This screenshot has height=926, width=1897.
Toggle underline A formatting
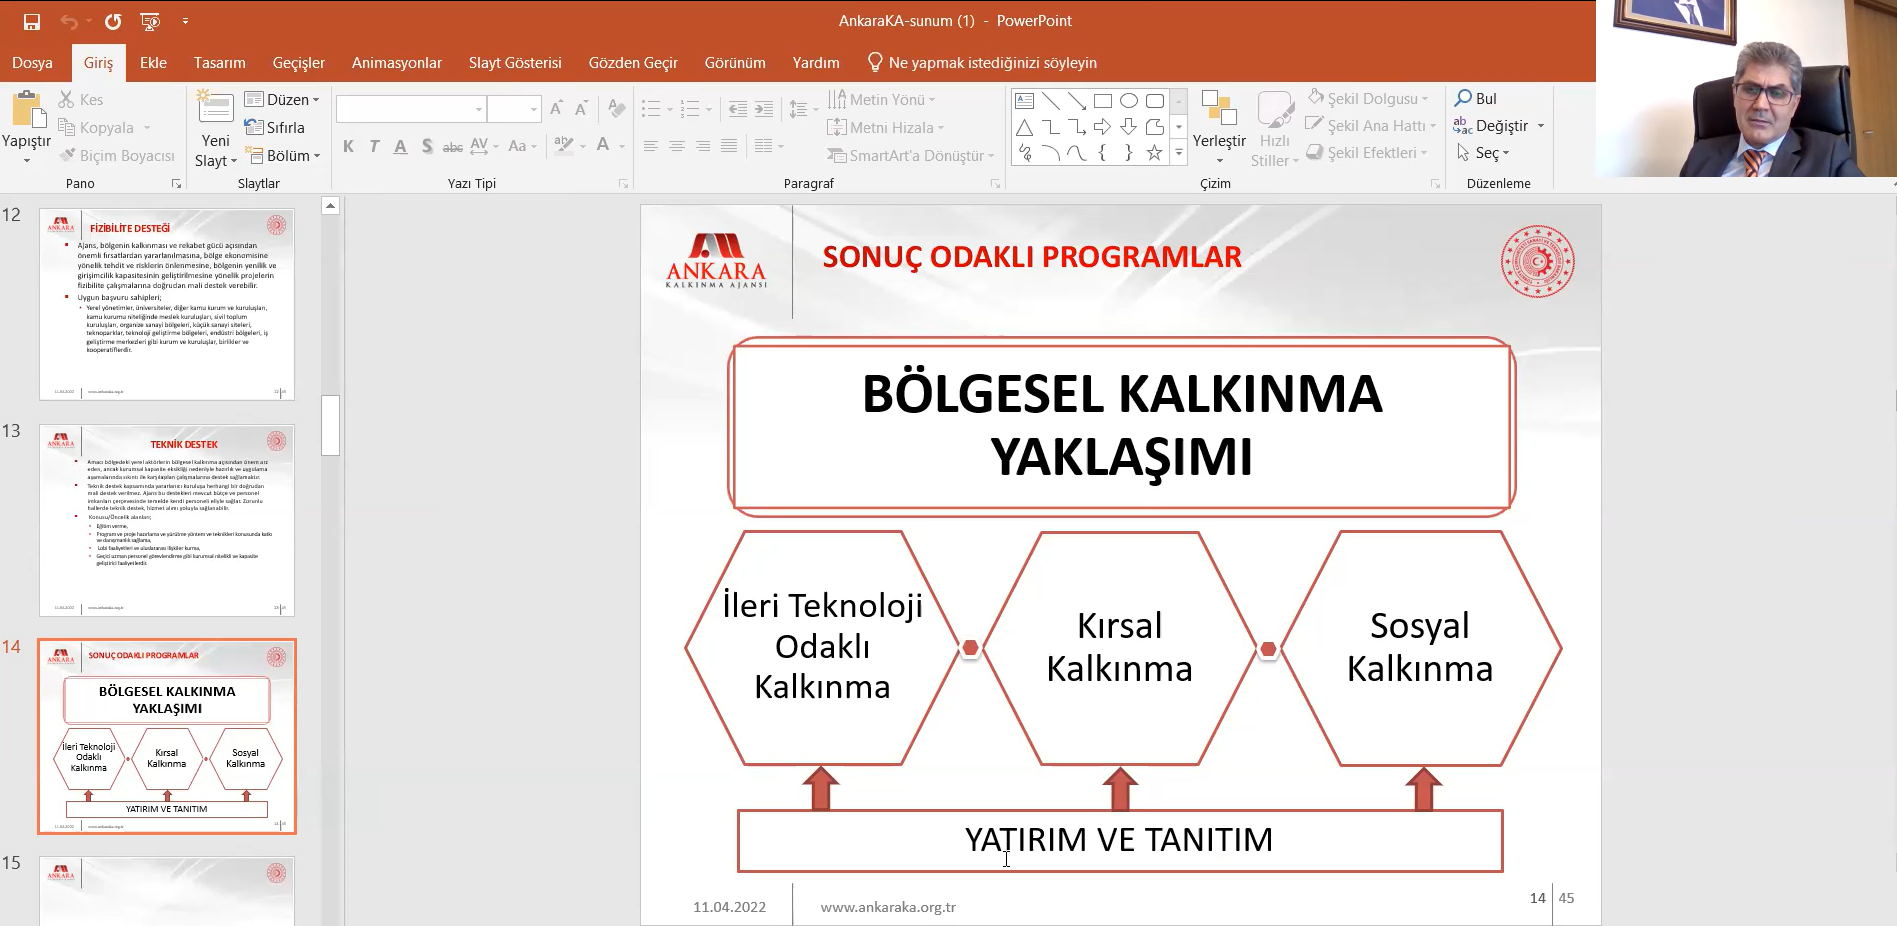(400, 146)
